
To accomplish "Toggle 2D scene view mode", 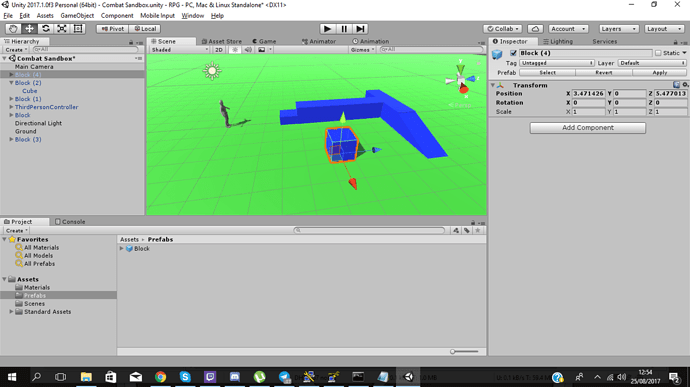I will pos(219,50).
